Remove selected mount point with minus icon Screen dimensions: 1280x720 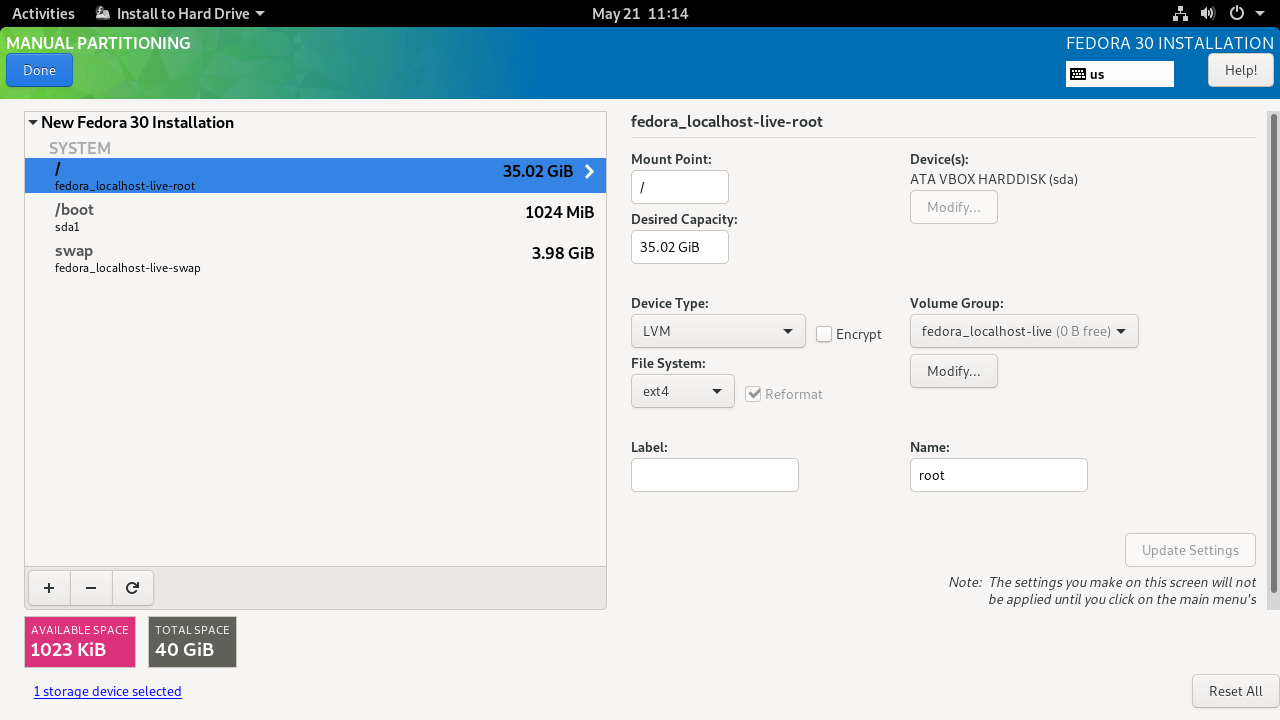pos(91,589)
